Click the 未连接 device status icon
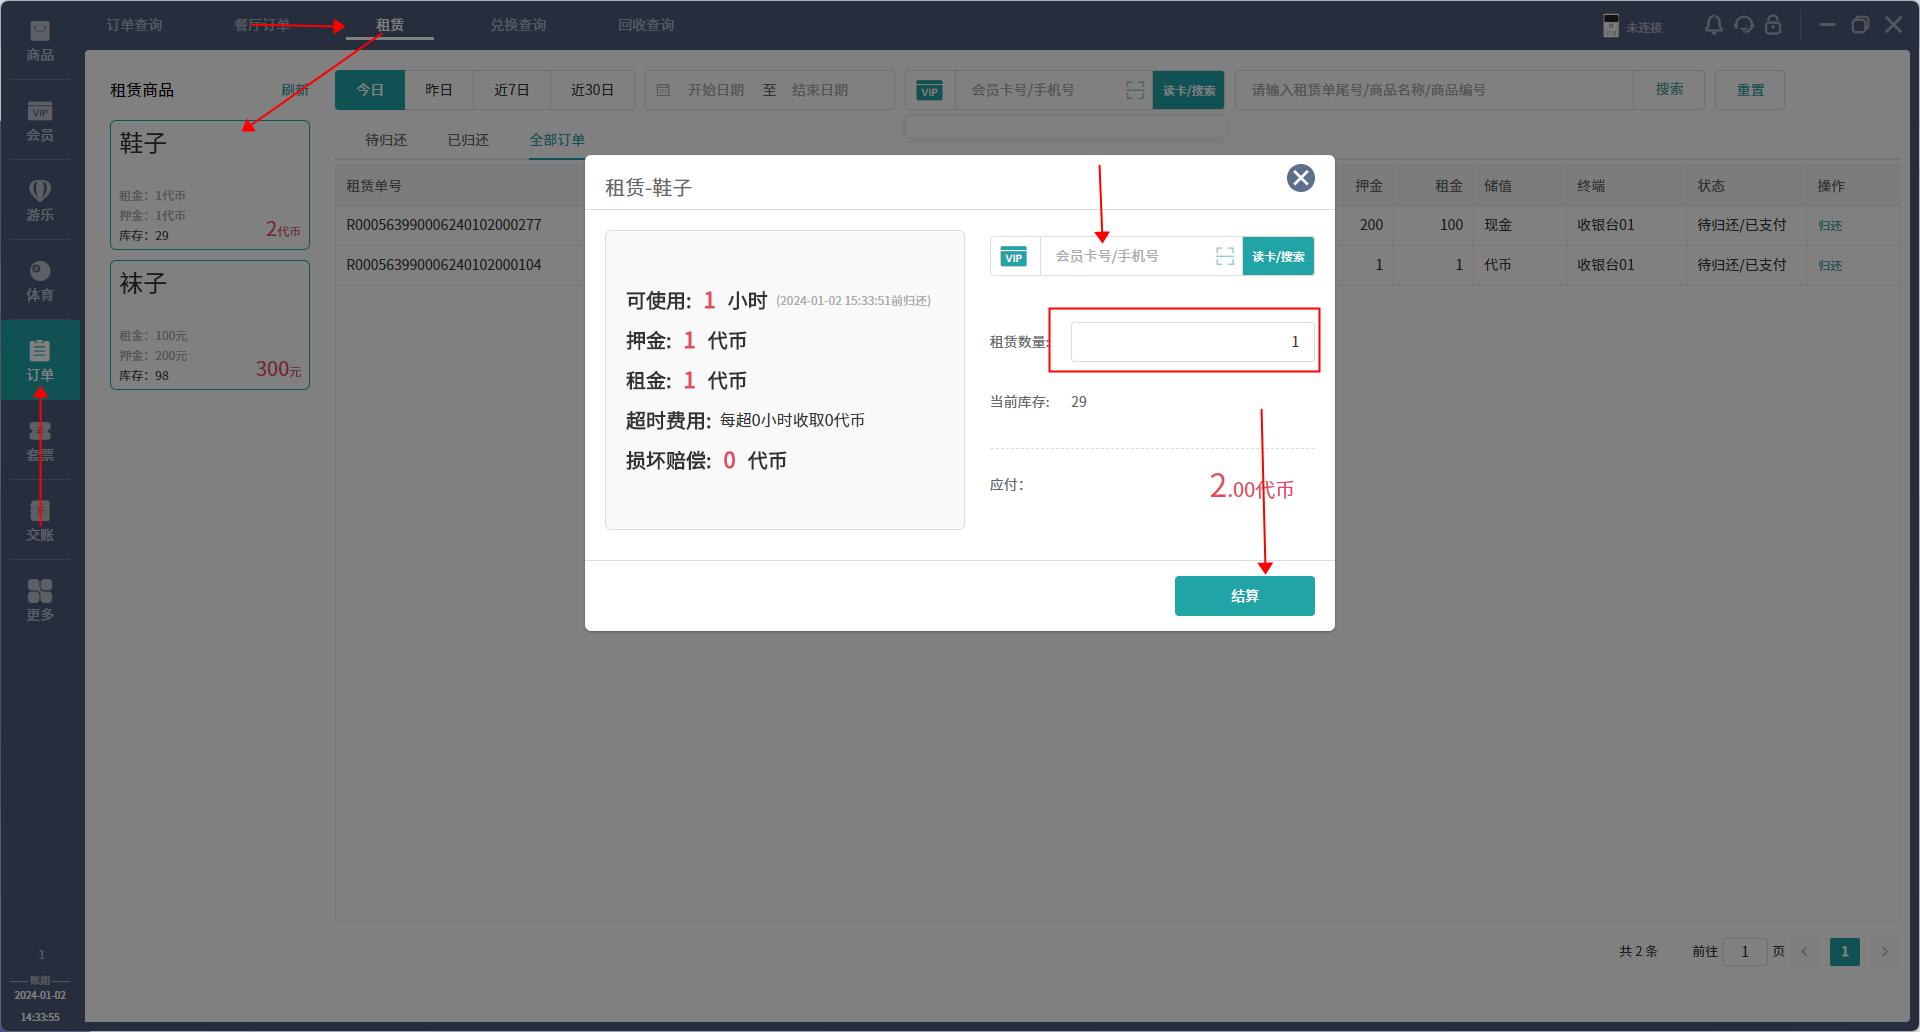Viewport: 1920px width, 1032px height. click(1611, 26)
